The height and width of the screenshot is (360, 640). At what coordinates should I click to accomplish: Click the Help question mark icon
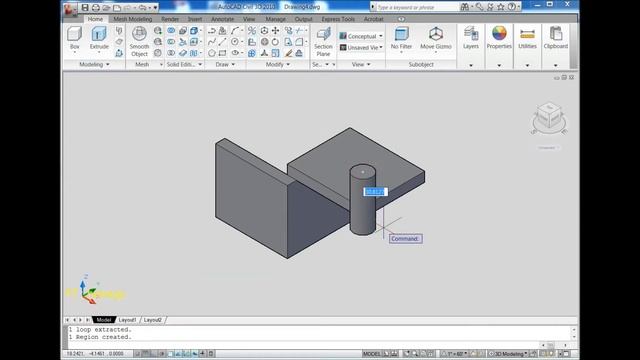[511, 7]
